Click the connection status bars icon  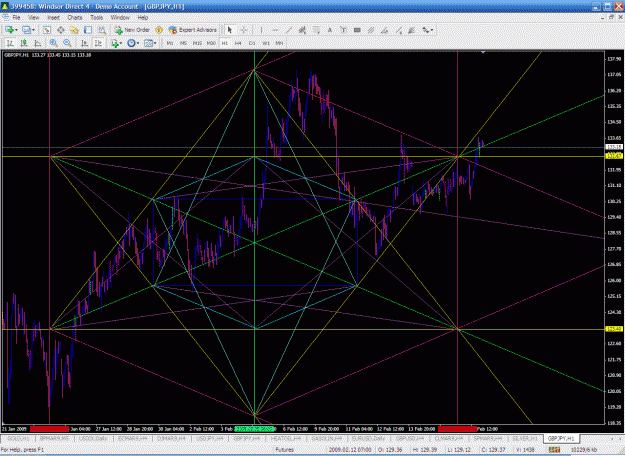click(x=554, y=450)
